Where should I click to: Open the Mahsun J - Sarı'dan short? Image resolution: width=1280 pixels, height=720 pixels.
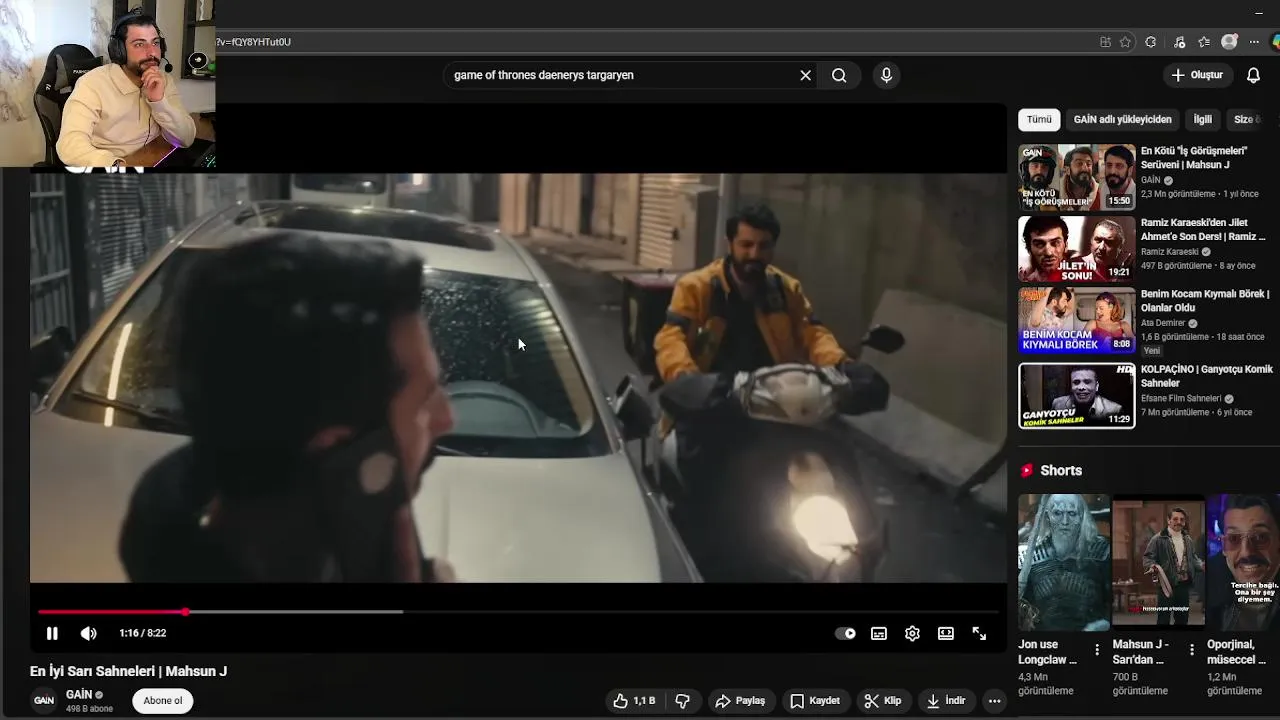1158,563
